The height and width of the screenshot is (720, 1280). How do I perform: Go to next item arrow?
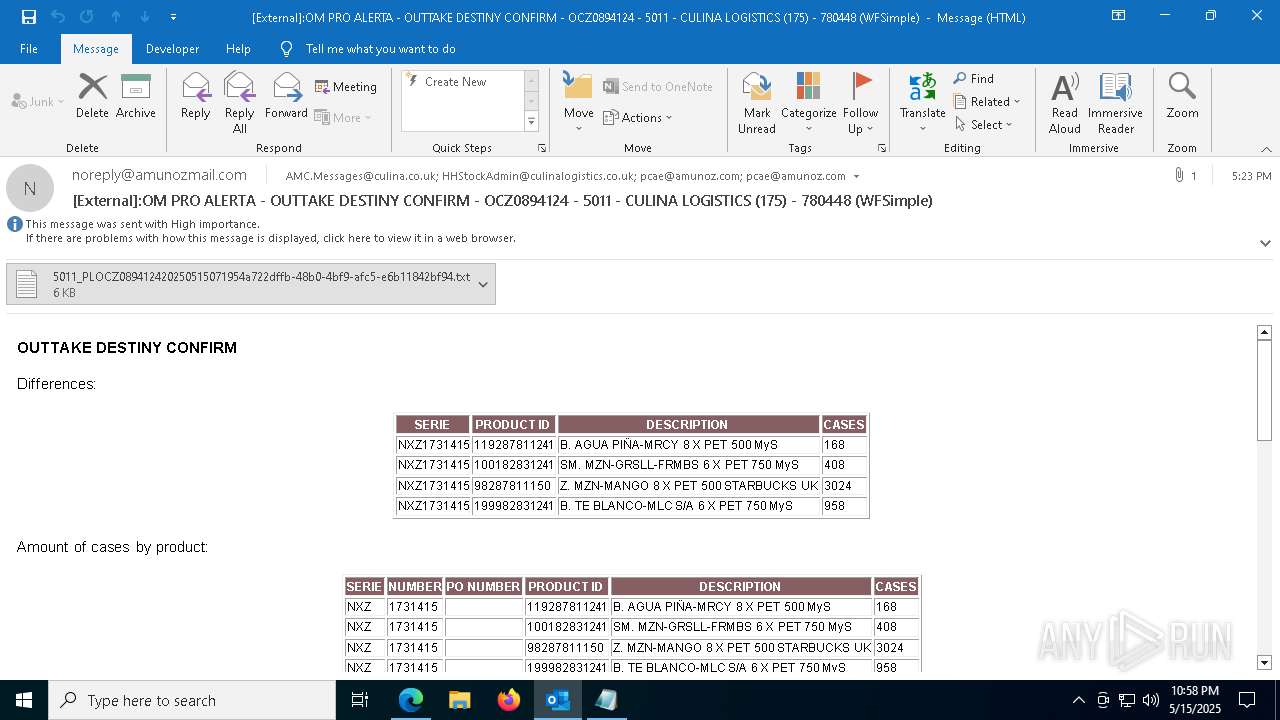145,17
